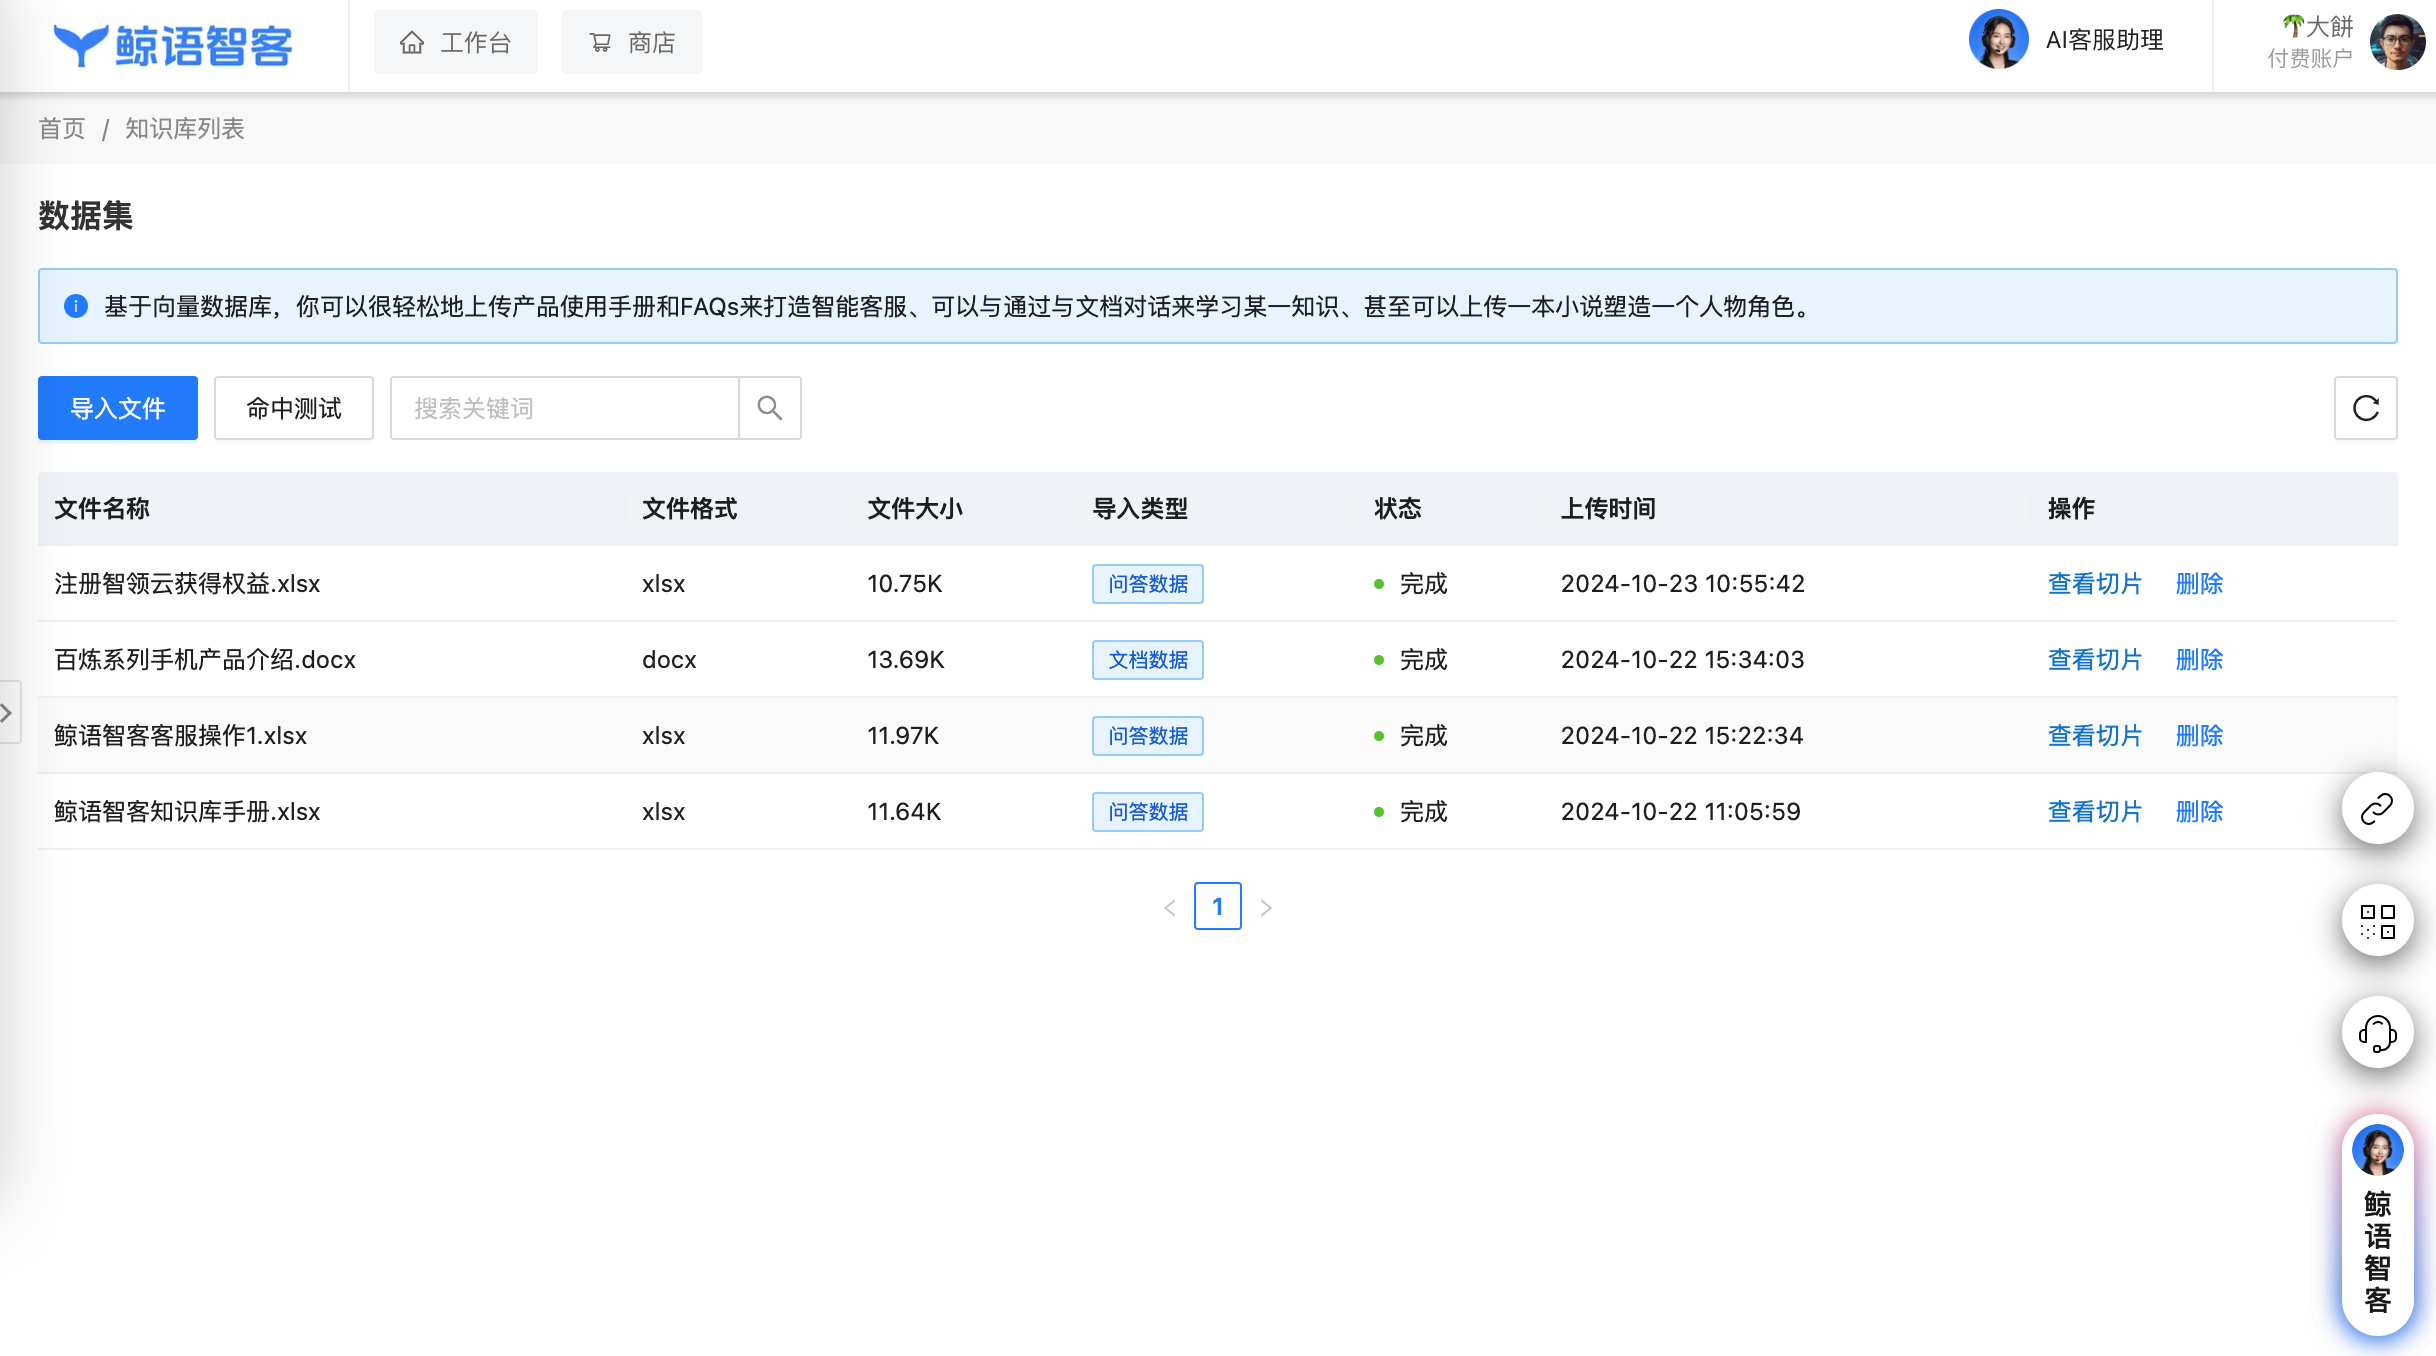Click the next page arrow

[x=1266, y=907]
